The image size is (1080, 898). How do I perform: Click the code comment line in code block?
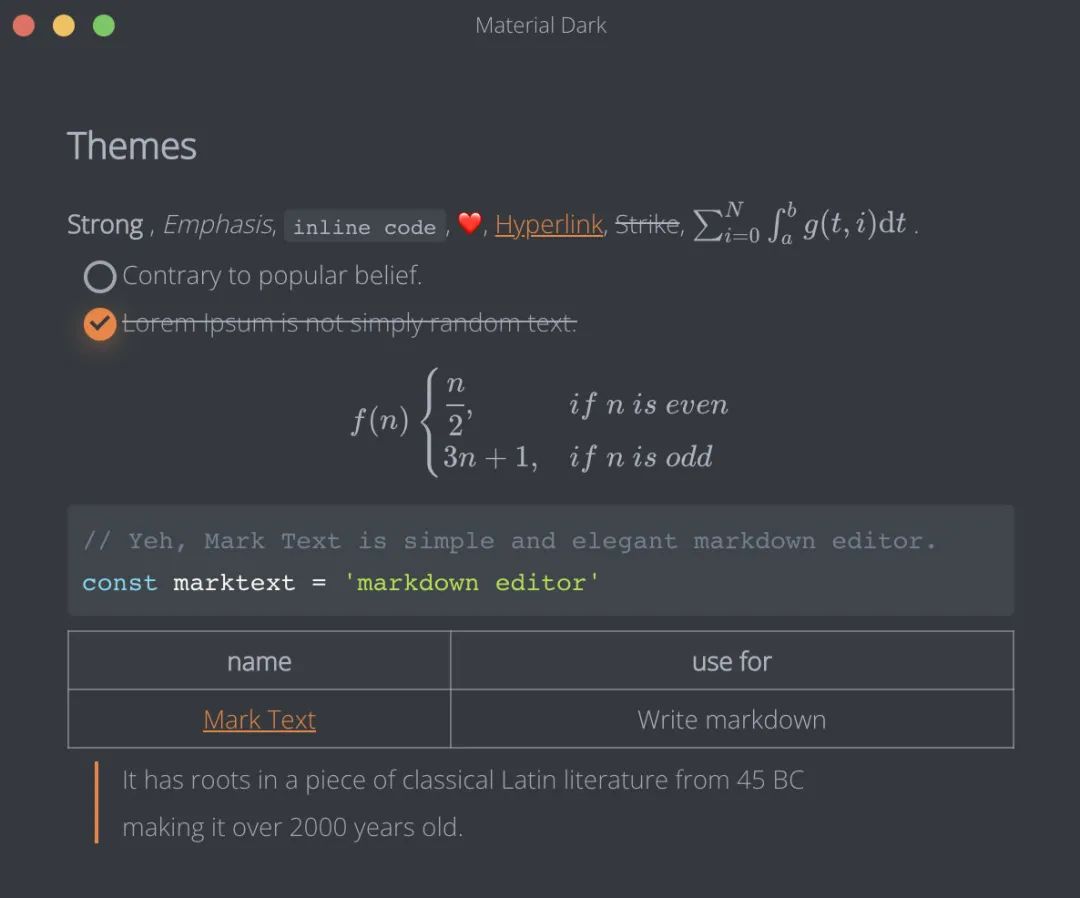tap(509, 541)
